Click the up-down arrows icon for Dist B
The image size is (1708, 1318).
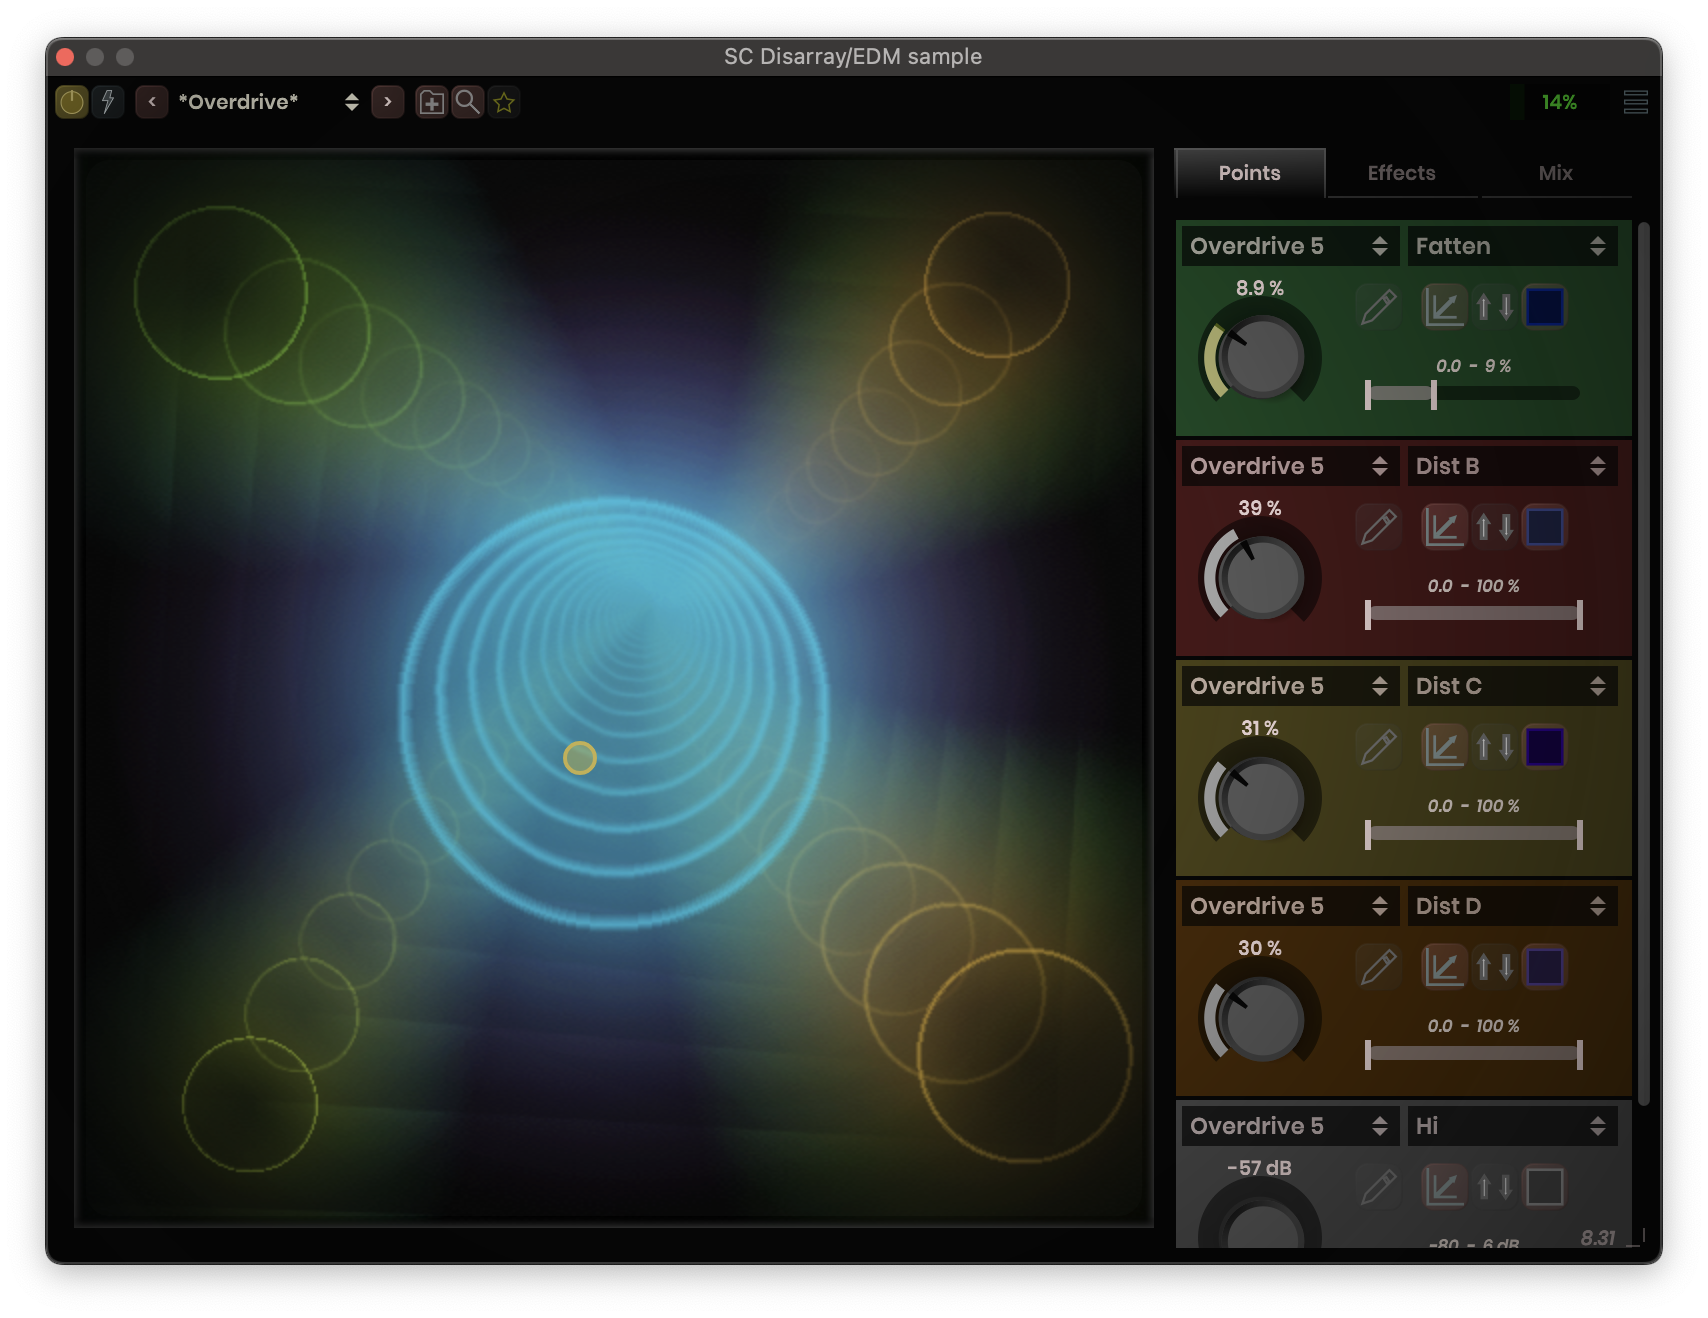click(x=1495, y=527)
